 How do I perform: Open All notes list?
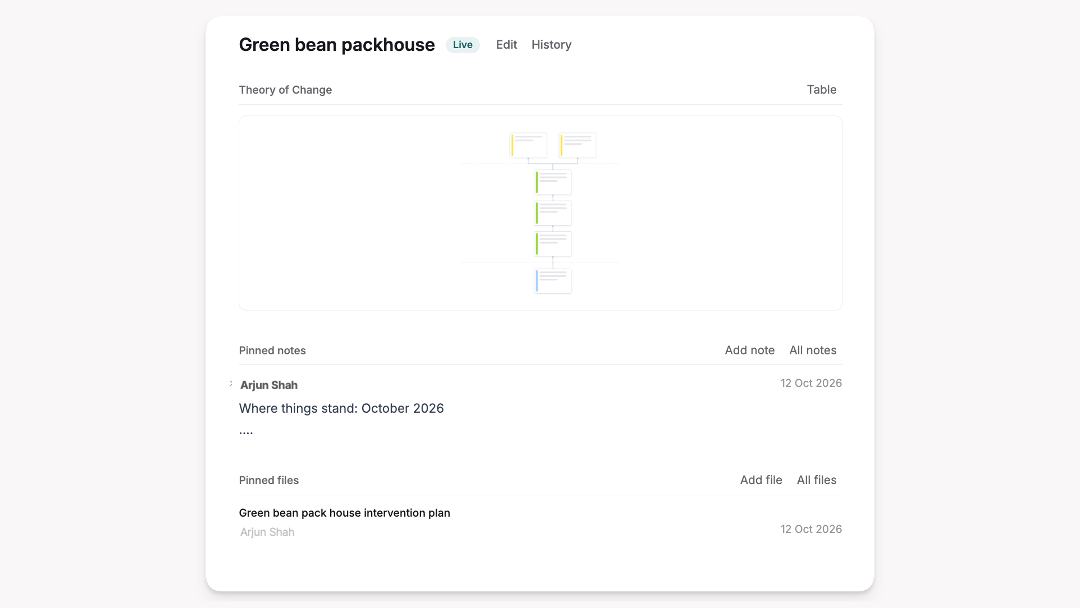coord(813,350)
